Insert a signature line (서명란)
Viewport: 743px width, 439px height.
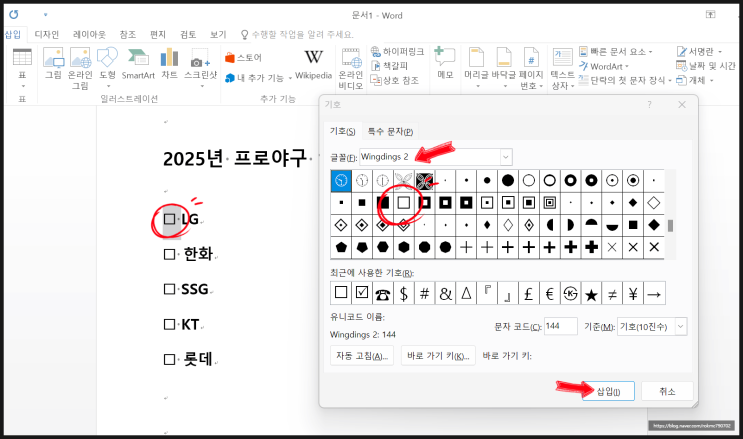tap(699, 51)
